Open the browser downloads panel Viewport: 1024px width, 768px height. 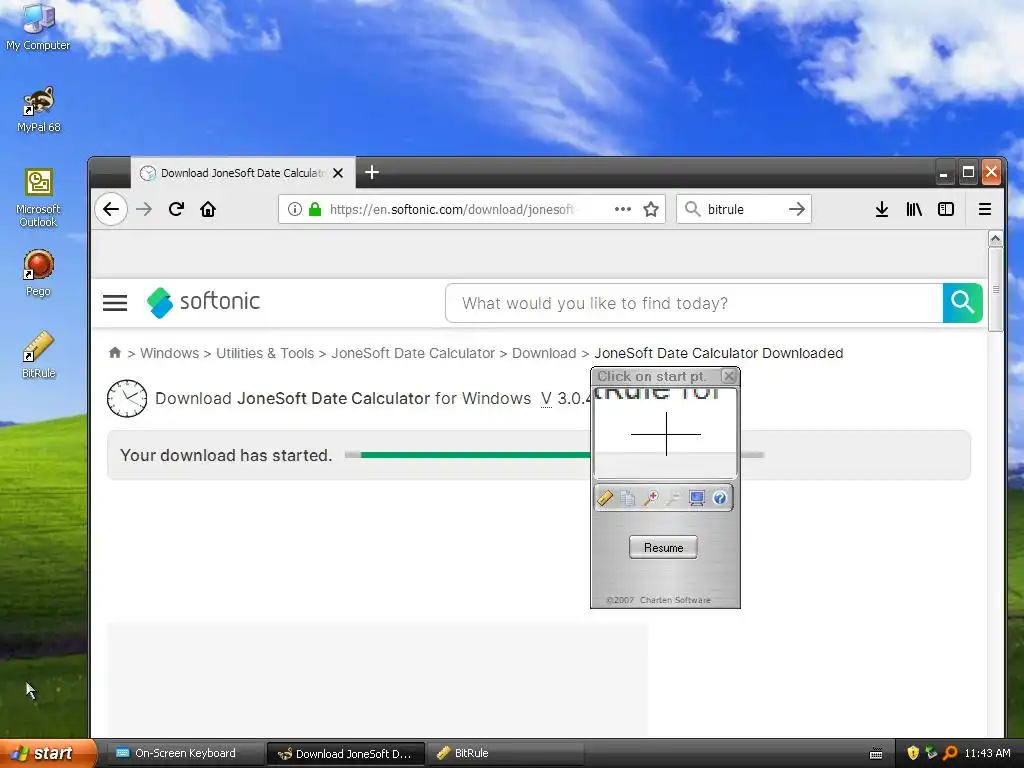882,209
